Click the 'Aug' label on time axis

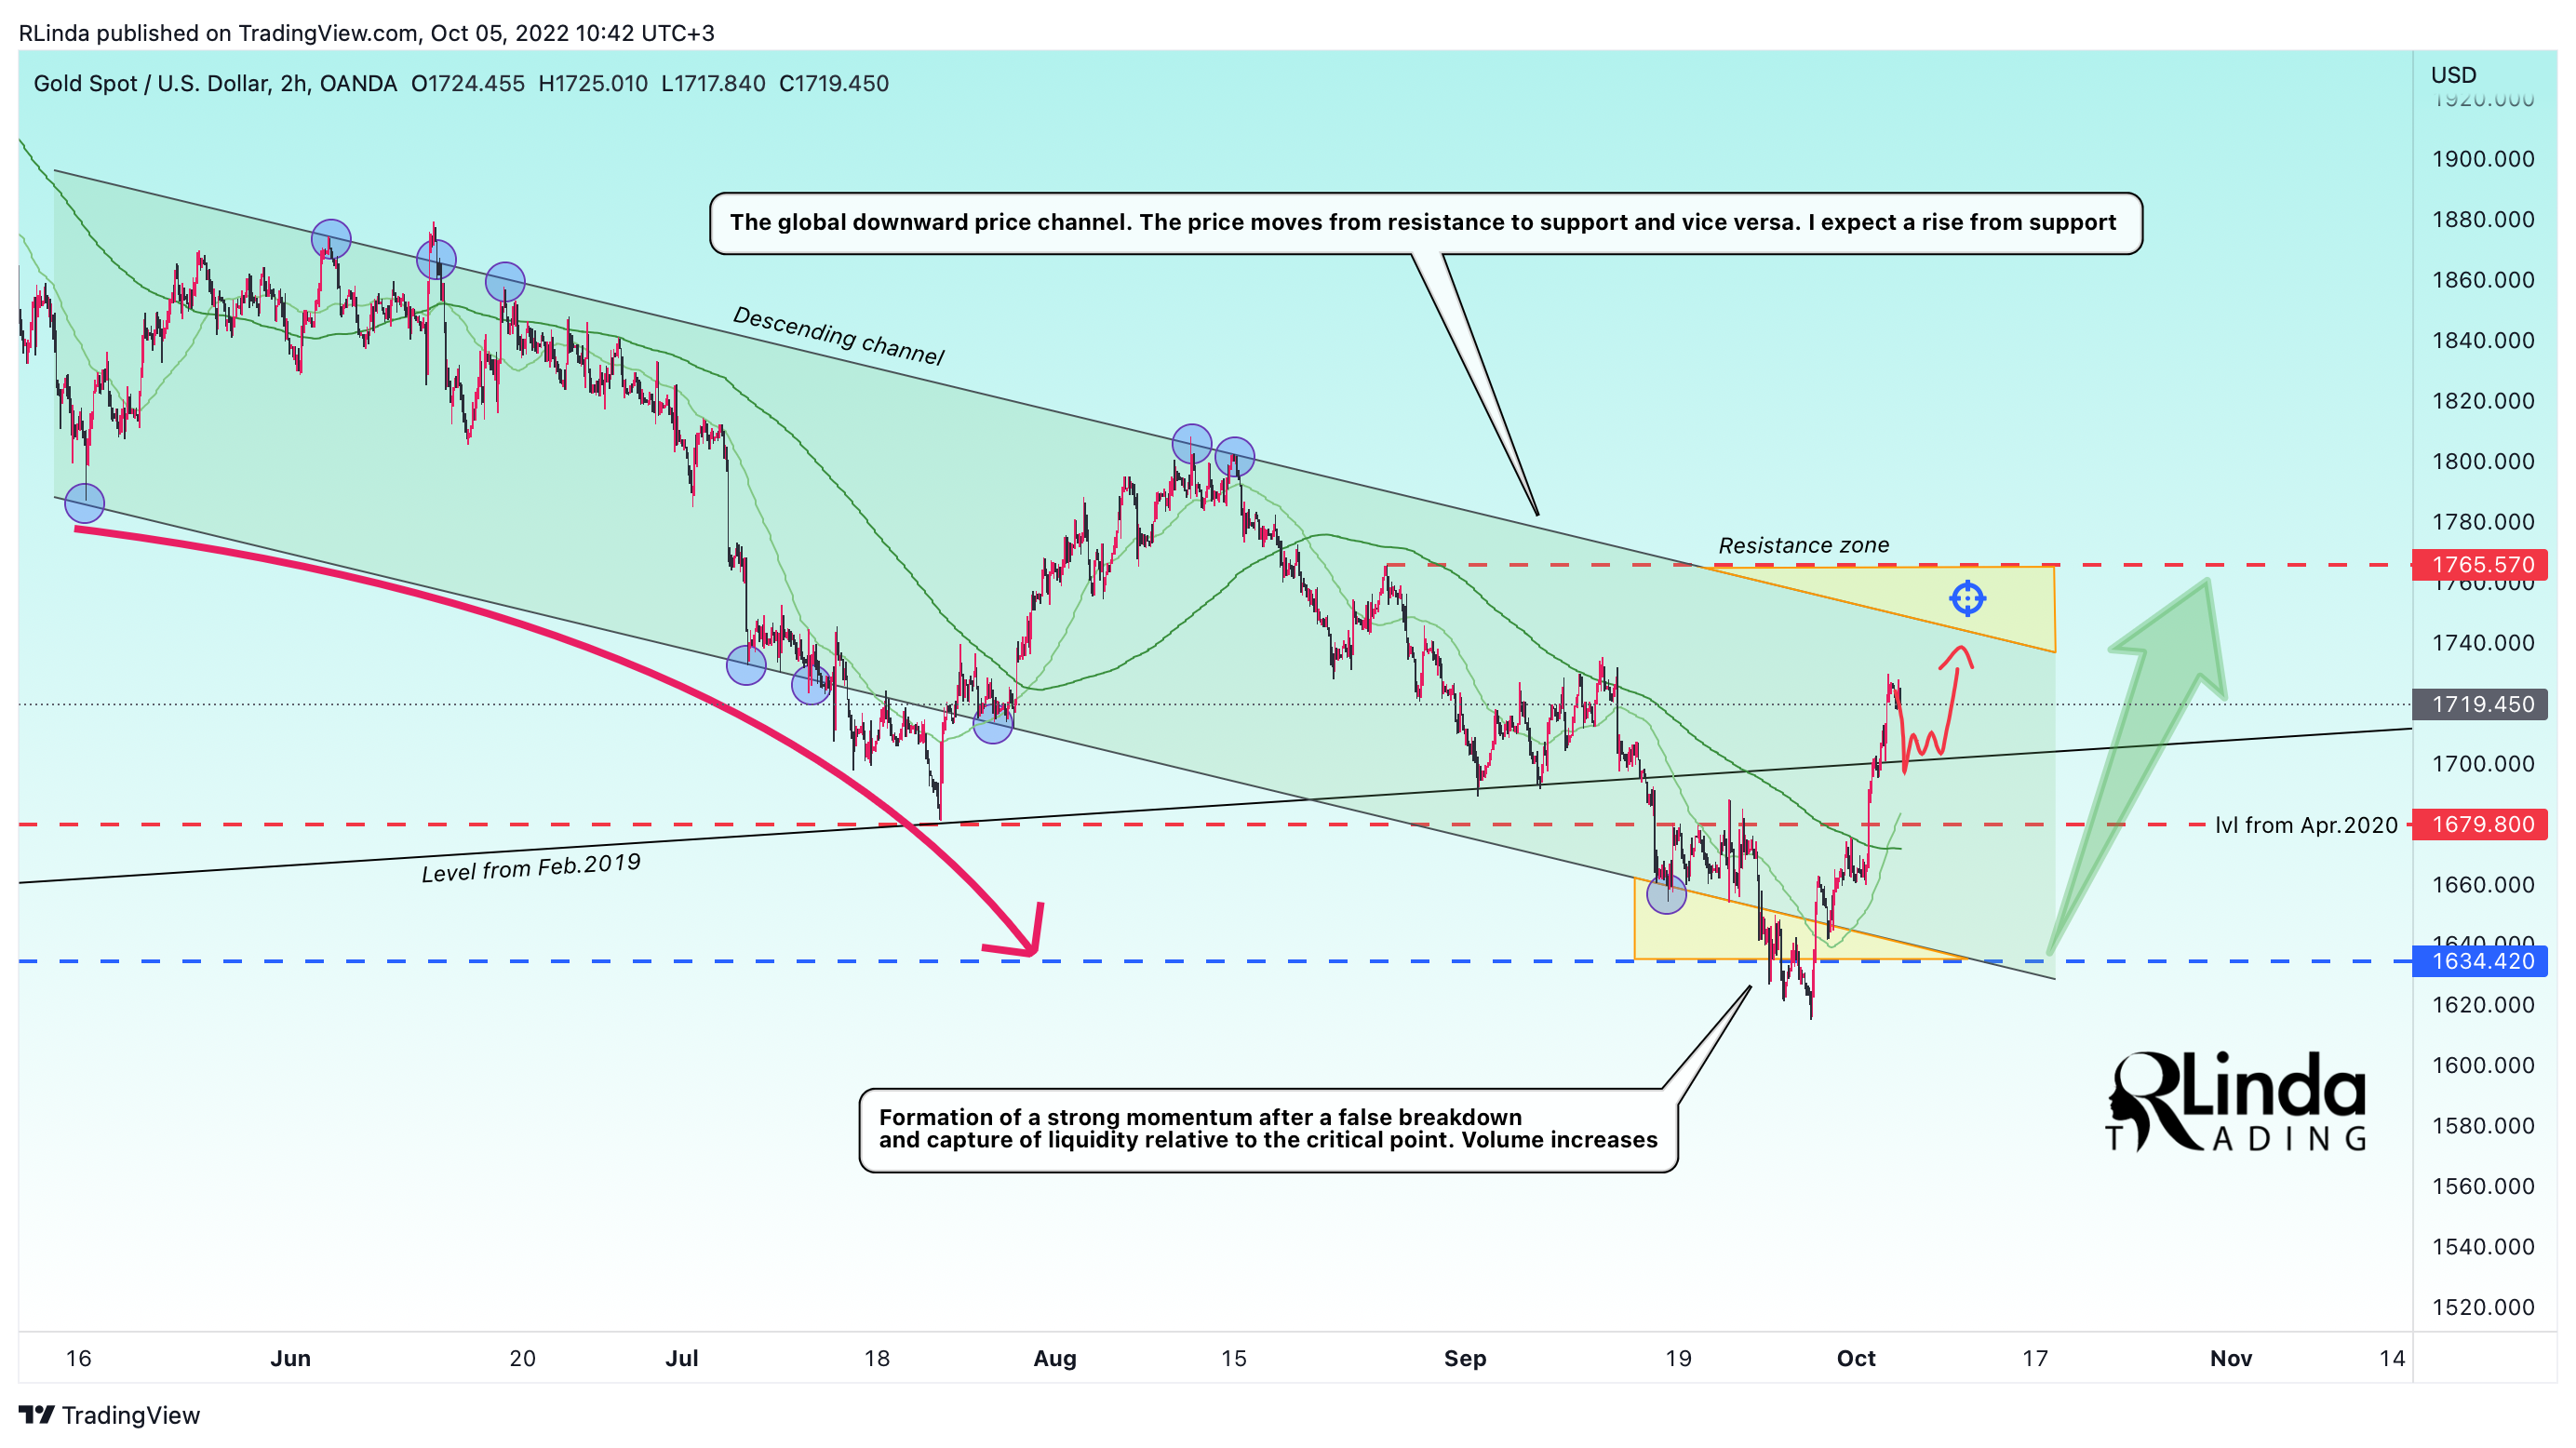(x=1055, y=1358)
